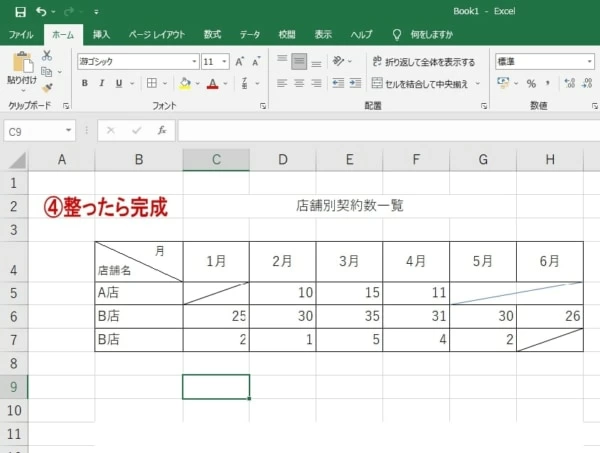Click the accounting currency format icon
This screenshot has height=453, width=600.
coord(503,83)
